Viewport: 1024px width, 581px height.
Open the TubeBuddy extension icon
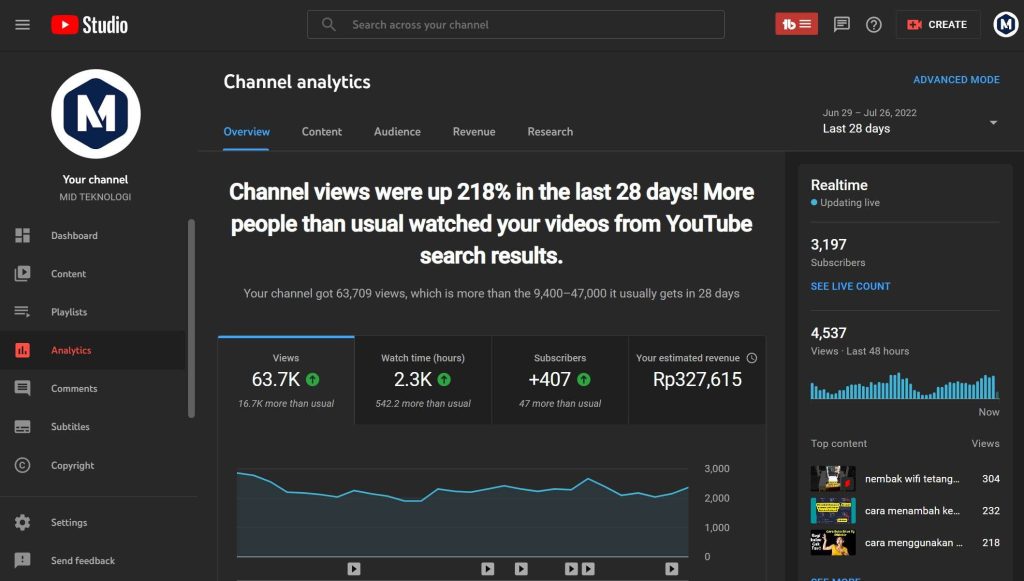coord(796,25)
